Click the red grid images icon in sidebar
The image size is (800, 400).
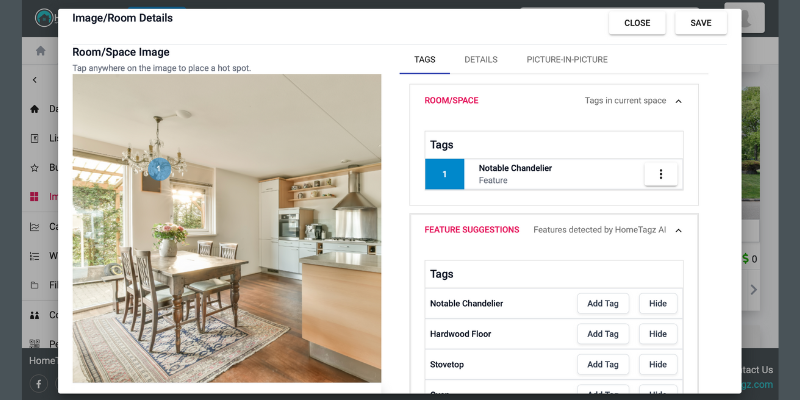pyautogui.click(x=34, y=196)
